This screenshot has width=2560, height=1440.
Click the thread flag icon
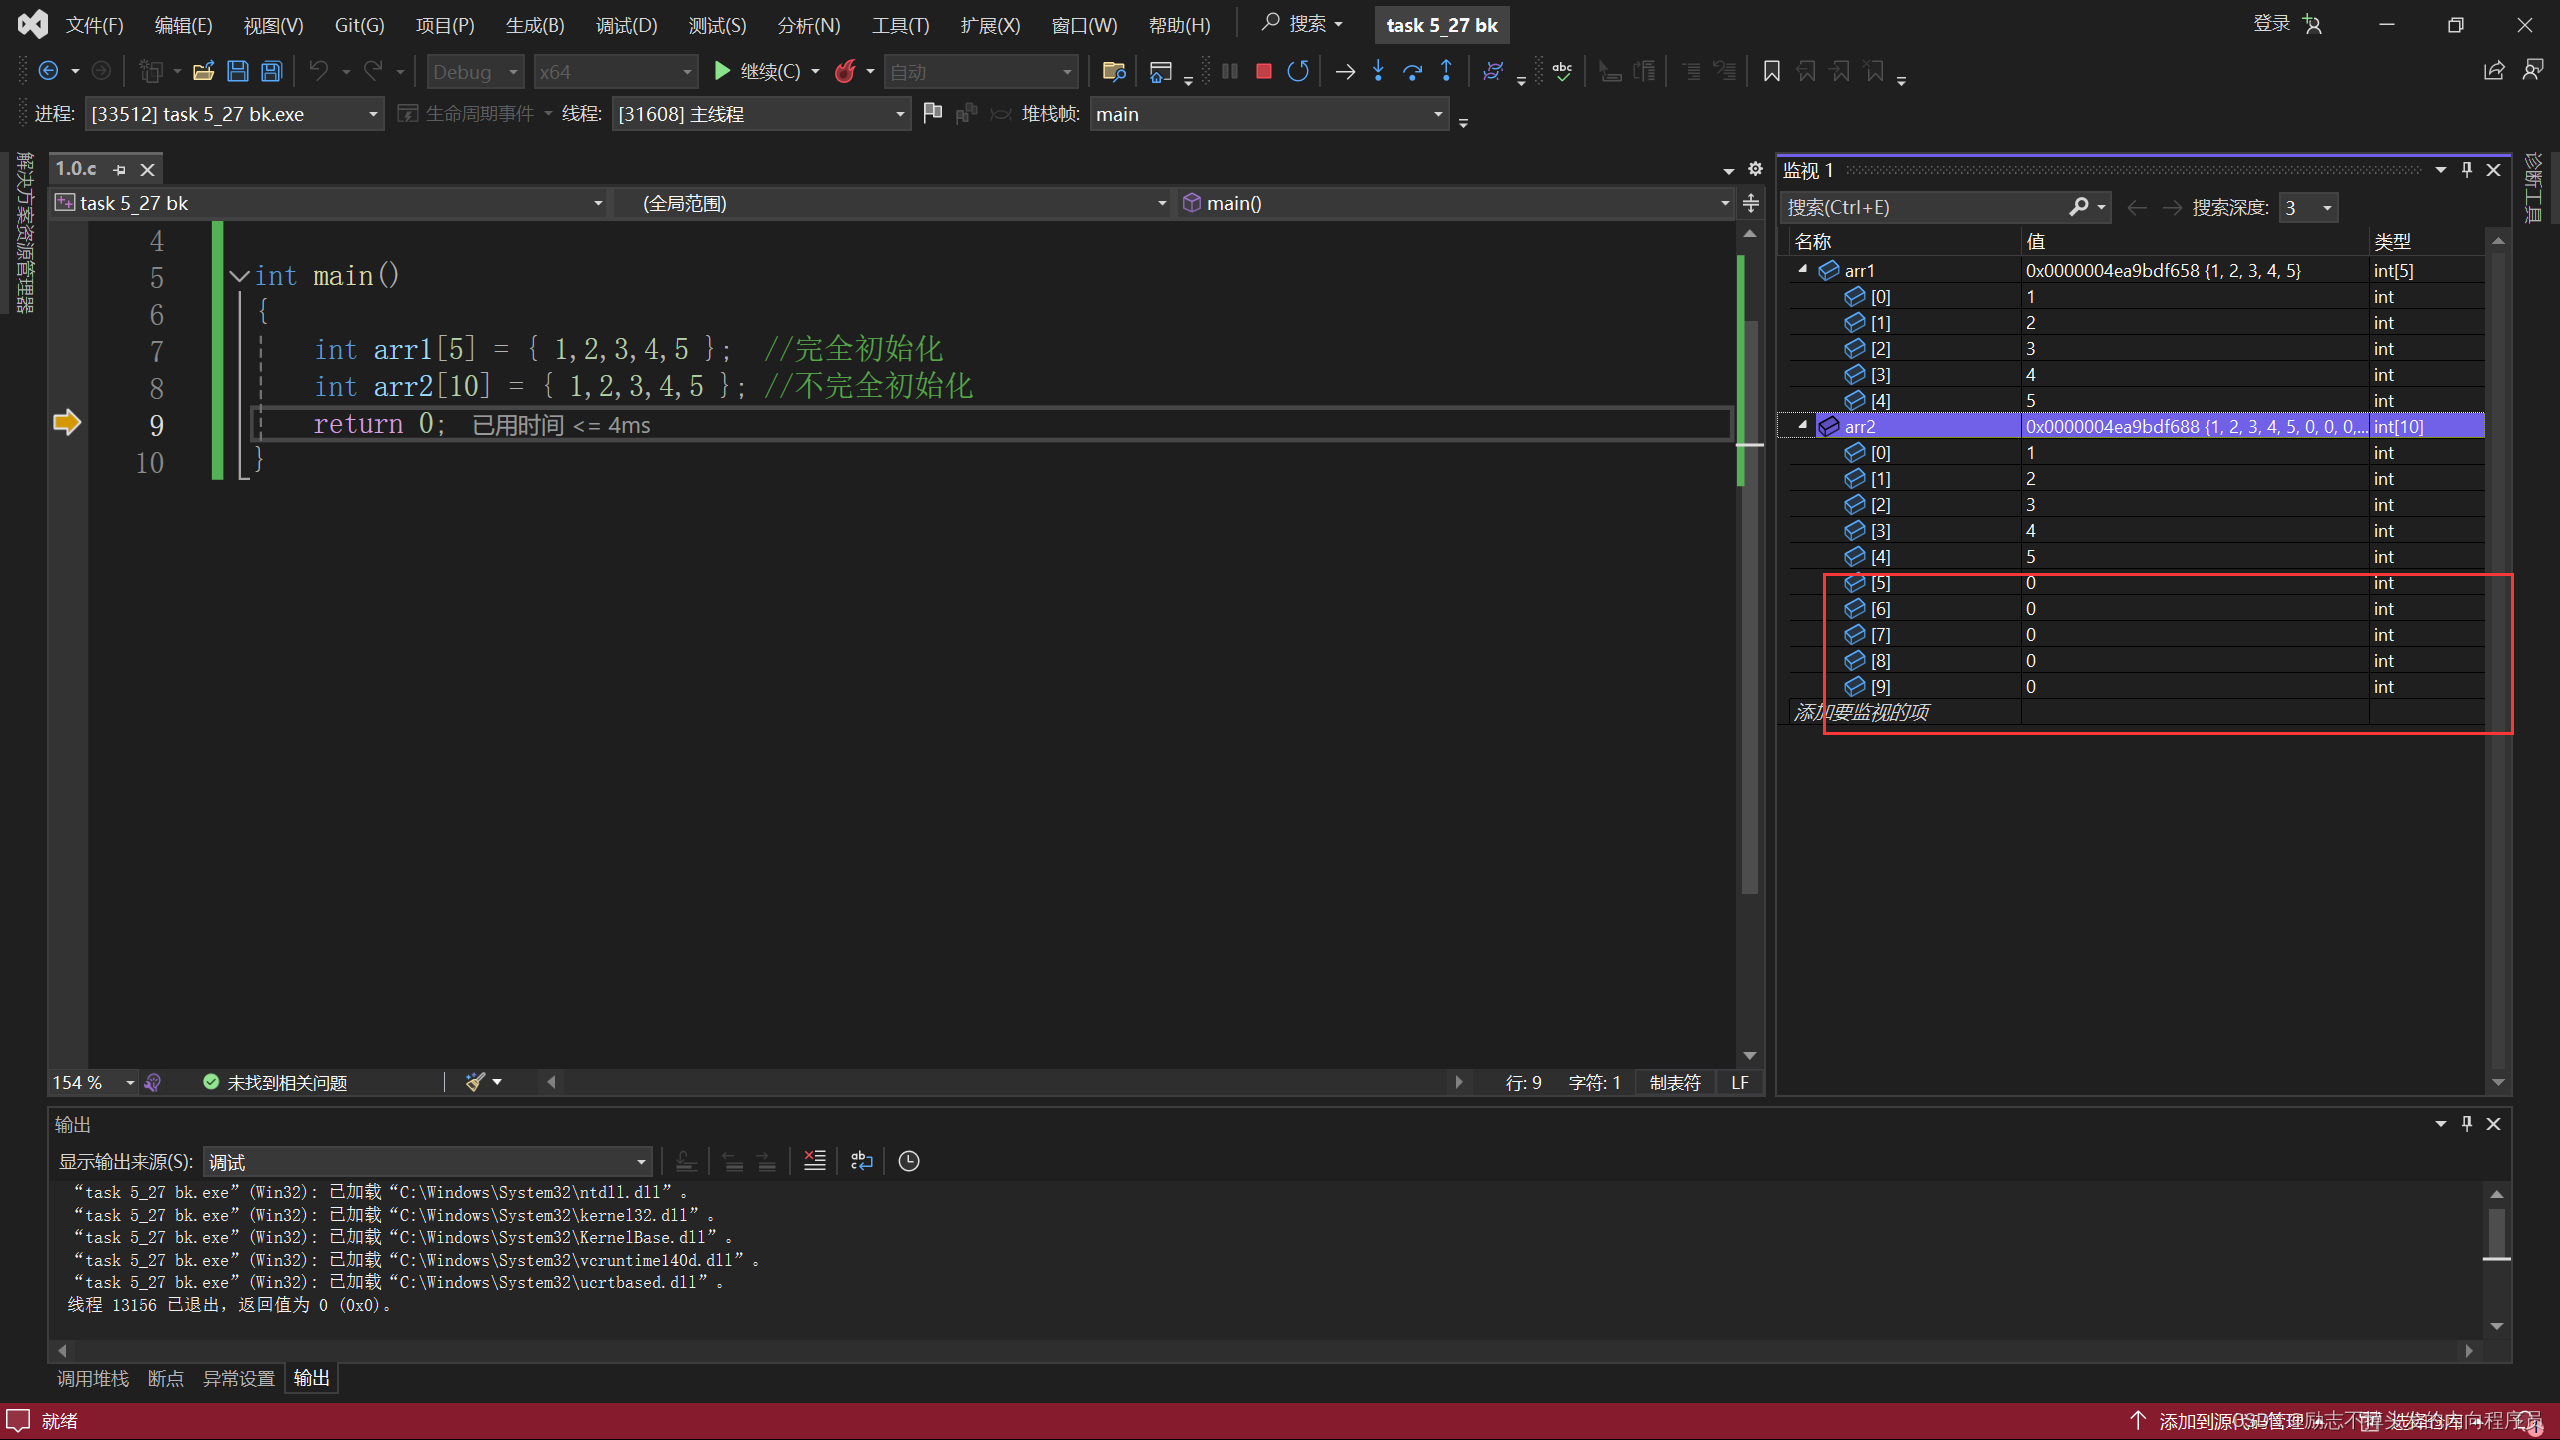tap(933, 113)
